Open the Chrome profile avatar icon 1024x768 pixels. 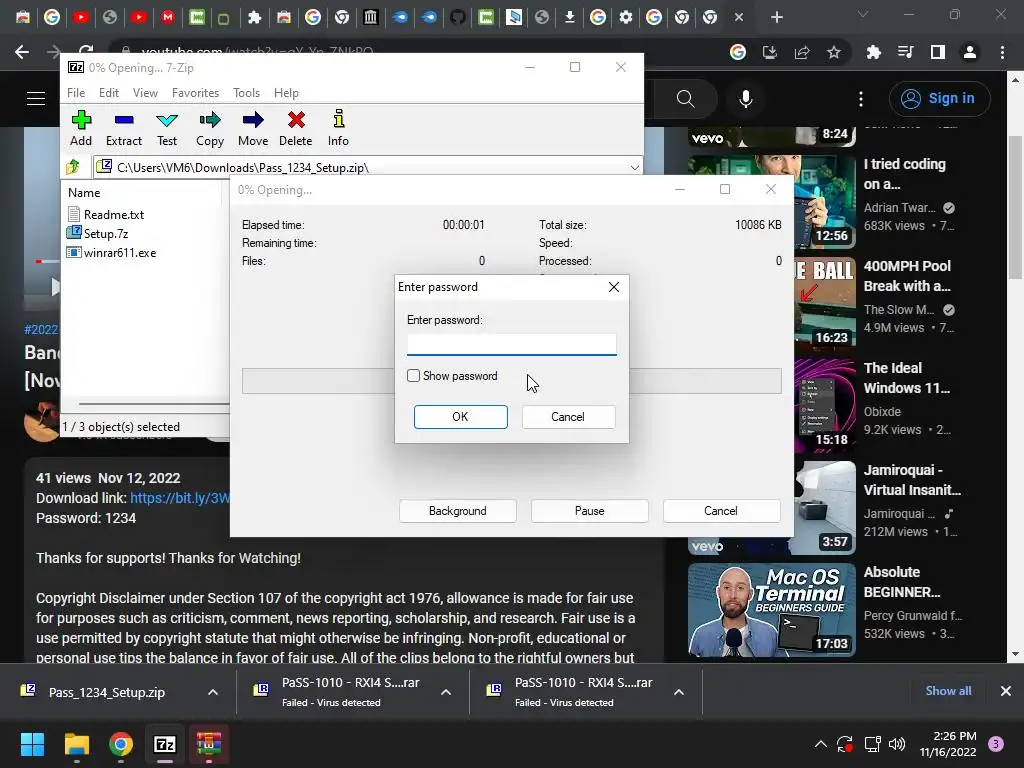[x=970, y=52]
